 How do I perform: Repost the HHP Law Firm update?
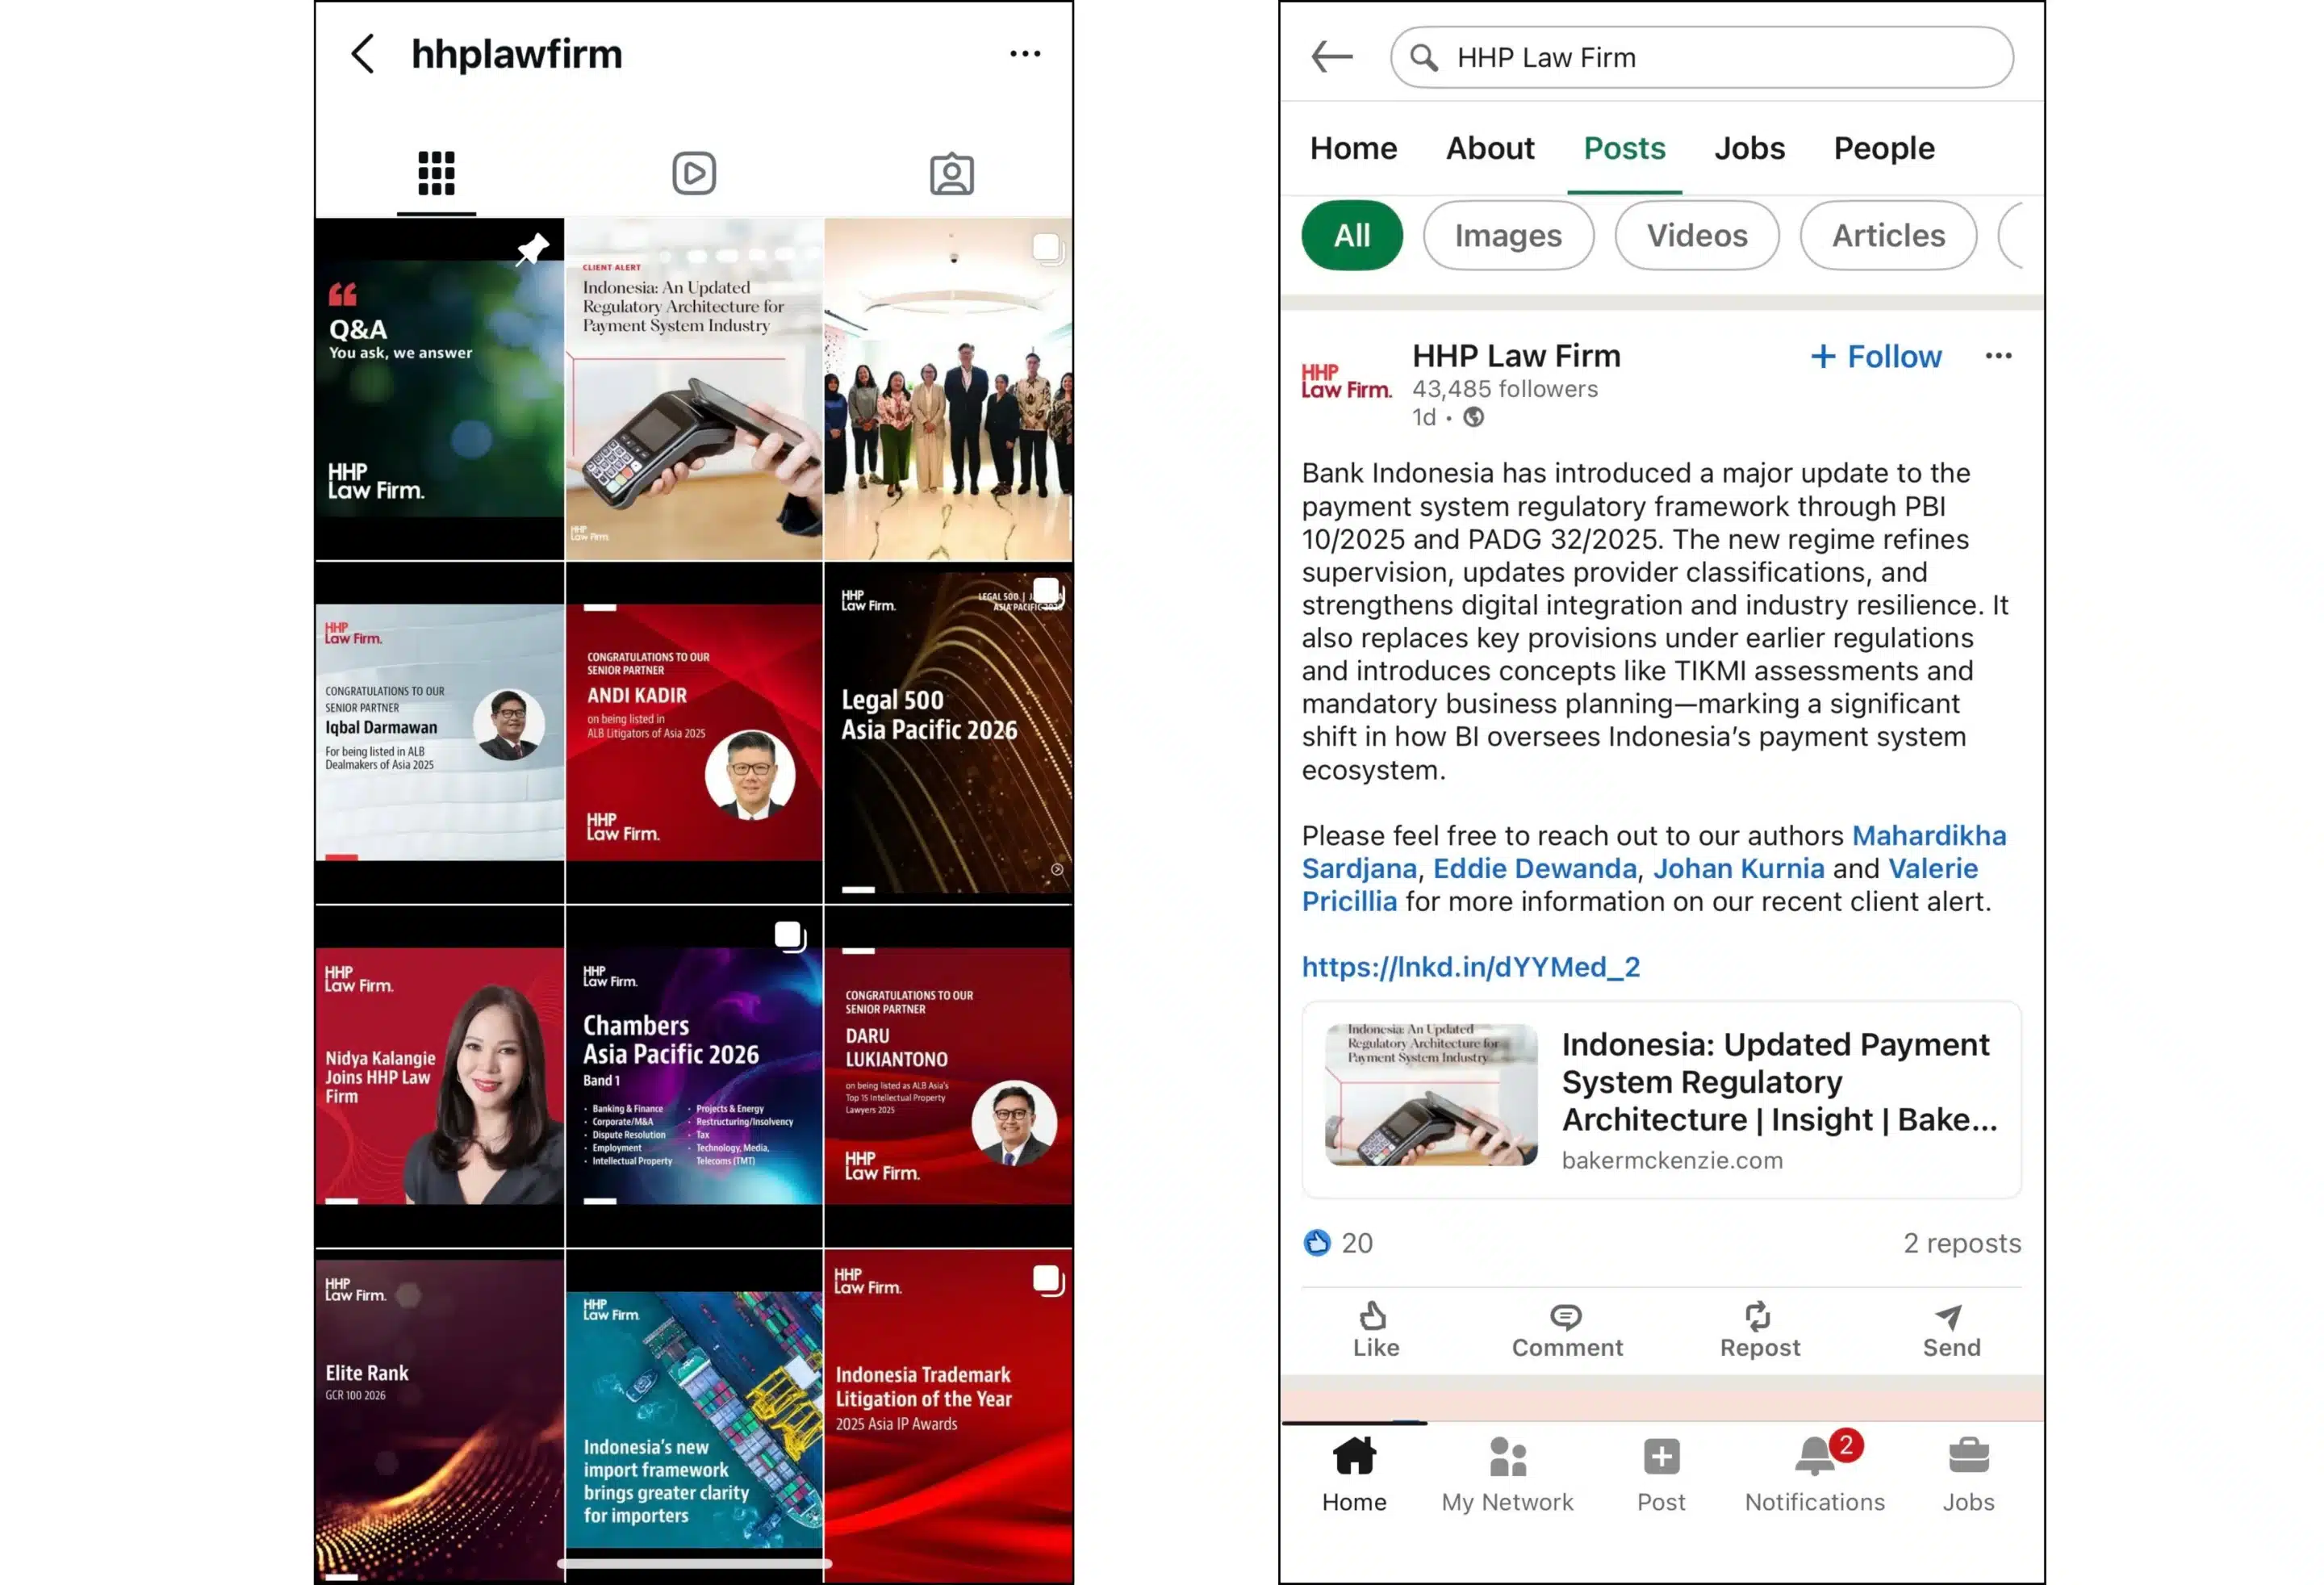pyautogui.click(x=1758, y=1330)
